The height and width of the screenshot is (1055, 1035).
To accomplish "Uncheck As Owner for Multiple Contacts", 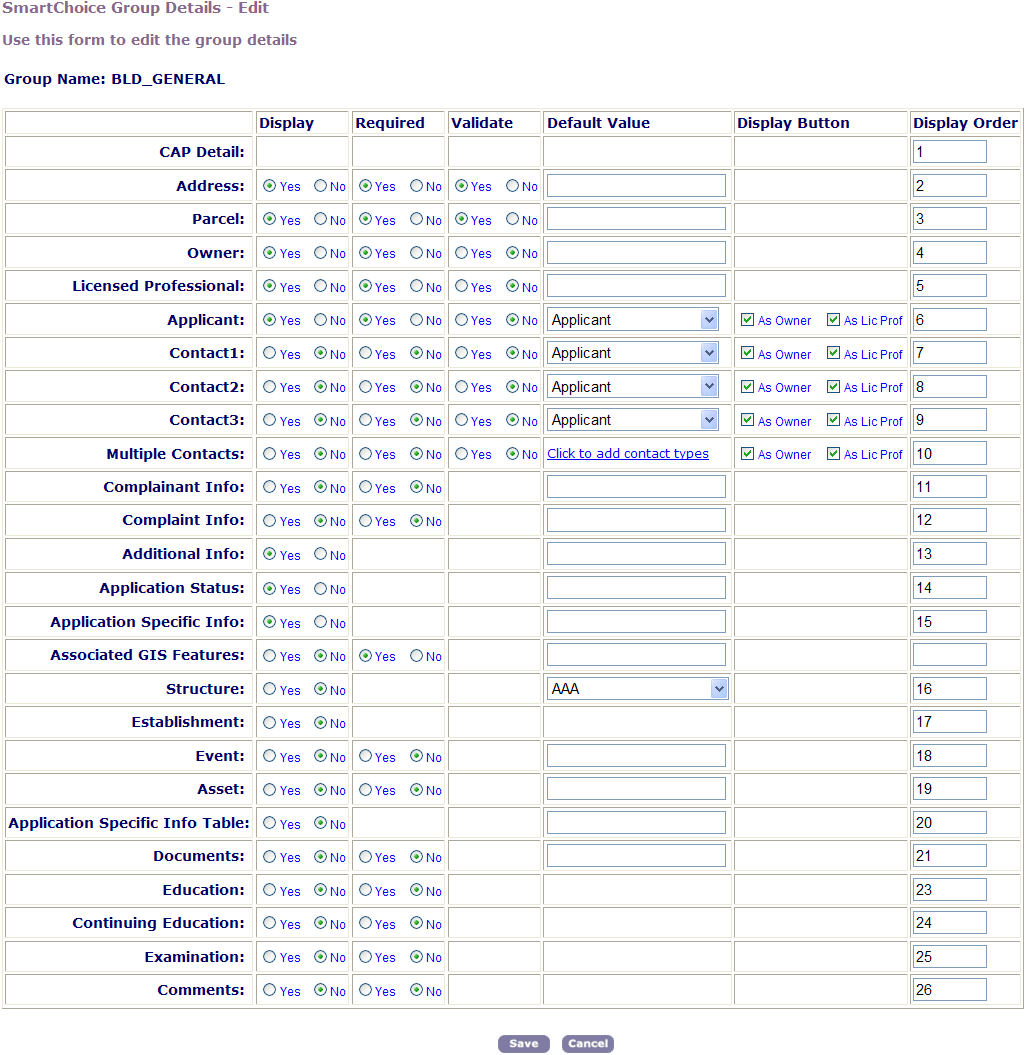I will tap(747, 454).
